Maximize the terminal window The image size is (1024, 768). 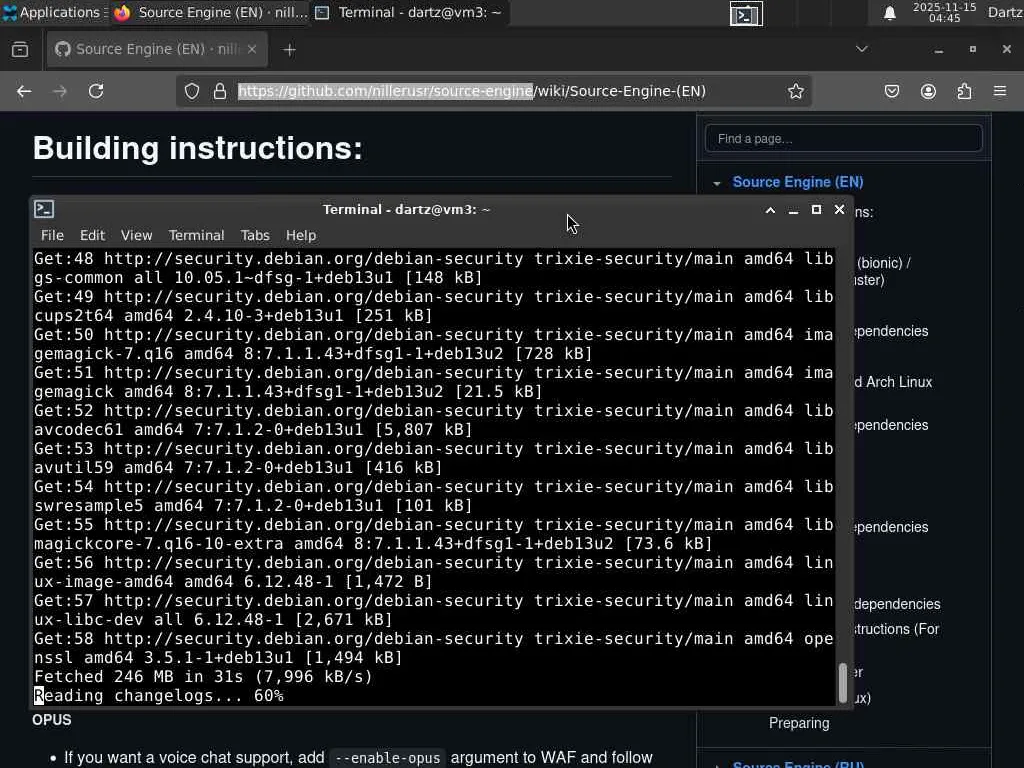816,210
